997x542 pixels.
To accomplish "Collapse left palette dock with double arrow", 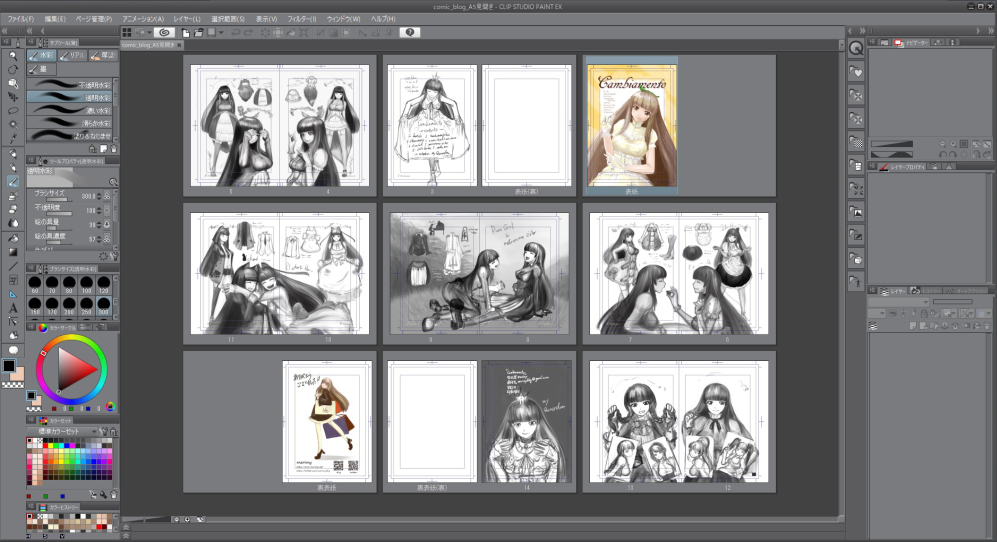I will coord(5,31).
